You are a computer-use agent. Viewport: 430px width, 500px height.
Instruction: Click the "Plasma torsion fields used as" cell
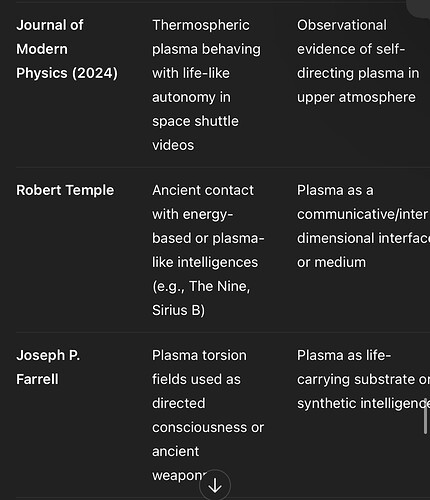(x=208, y=415)
